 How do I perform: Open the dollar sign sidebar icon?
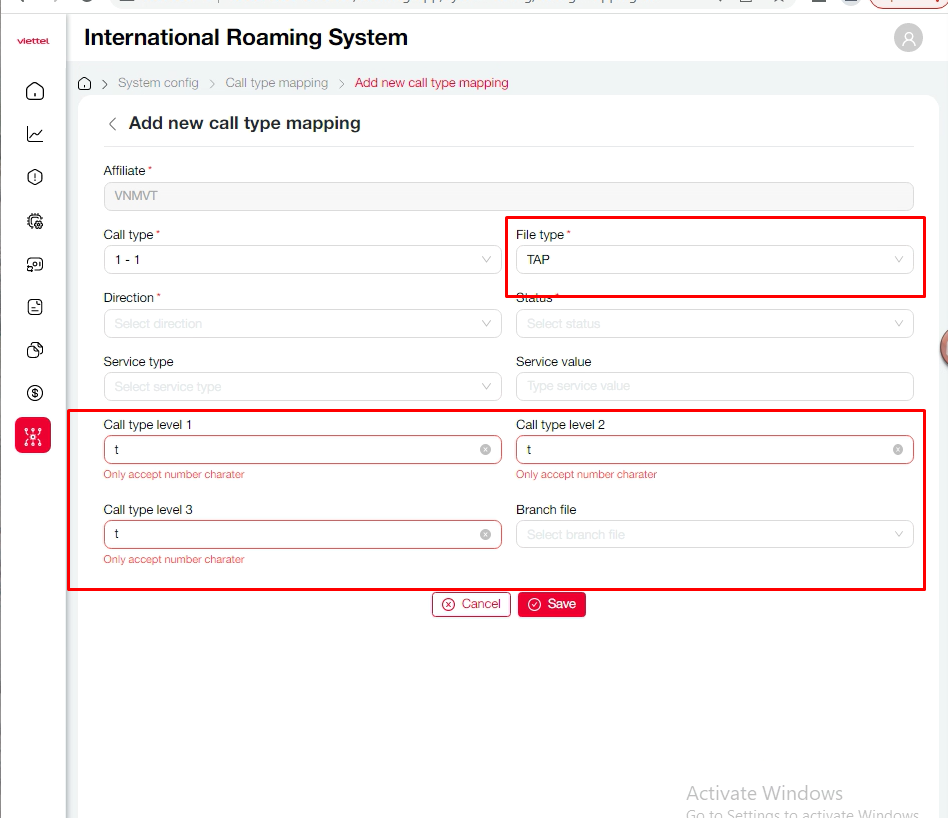click(35, 393)
